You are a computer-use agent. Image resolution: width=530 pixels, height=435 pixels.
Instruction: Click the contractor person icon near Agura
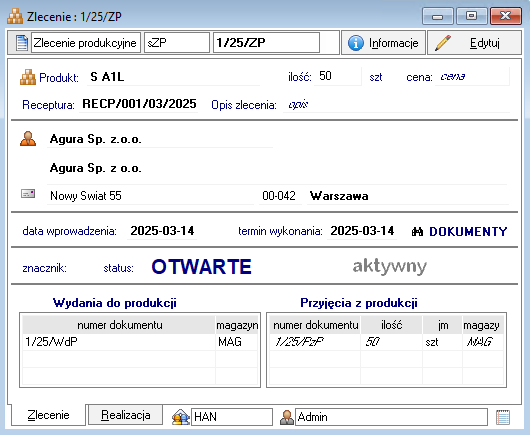point(28,139)
